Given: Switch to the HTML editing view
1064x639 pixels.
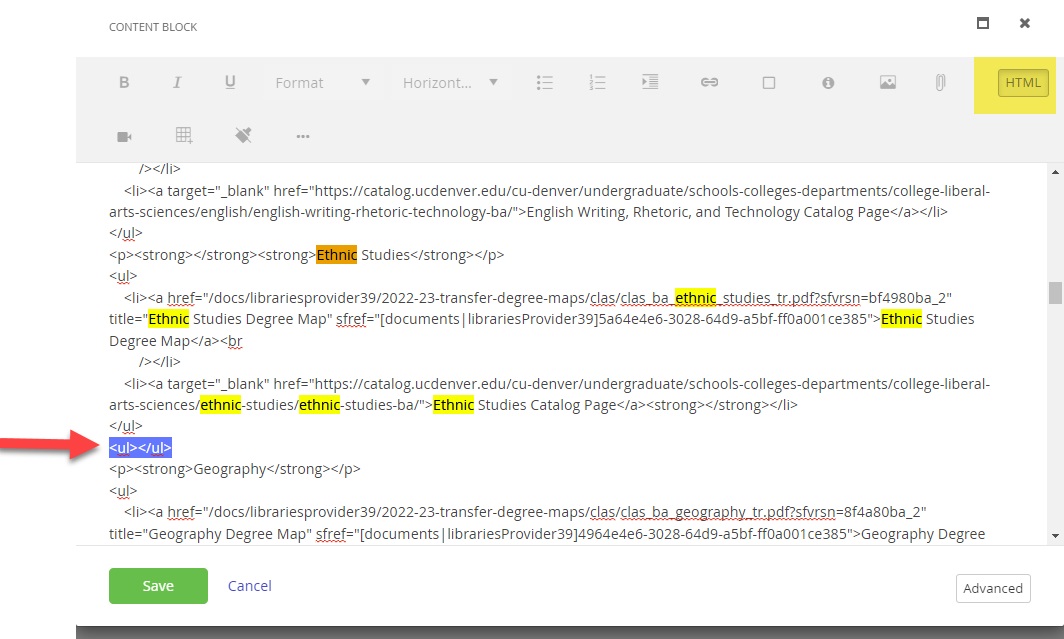Looking at the screenshot, I should pos(1022,83).
